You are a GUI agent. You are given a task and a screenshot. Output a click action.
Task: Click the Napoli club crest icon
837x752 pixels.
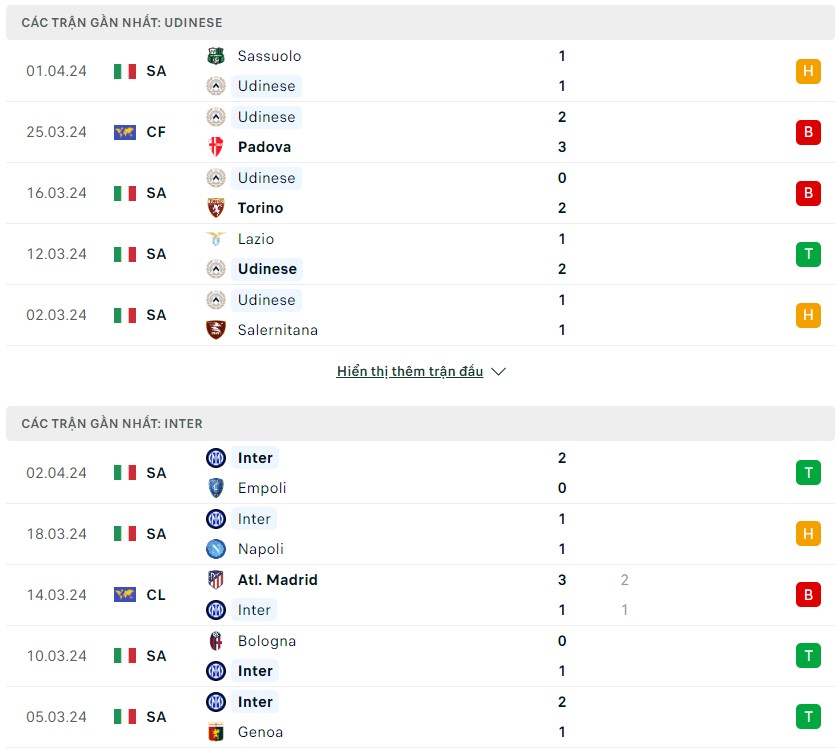point(216,549)
